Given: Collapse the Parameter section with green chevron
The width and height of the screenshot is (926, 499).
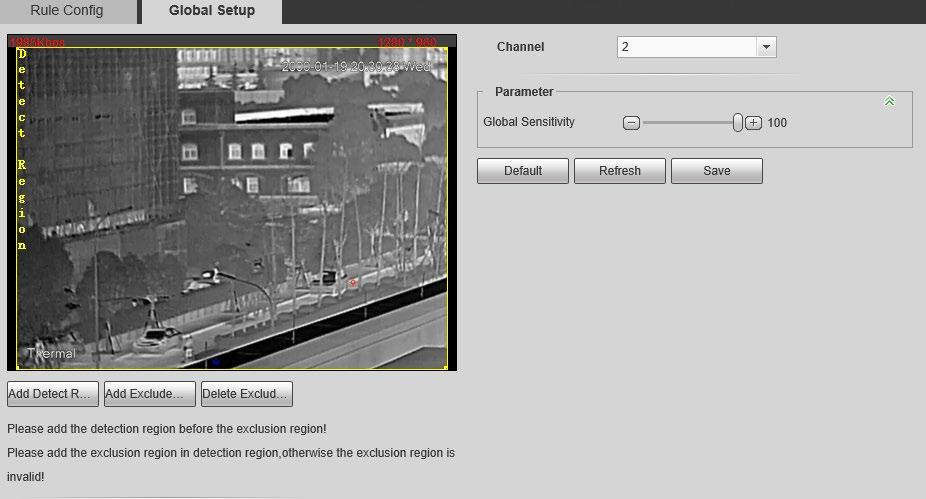Looking at the screenshot, I should [x=889, y=102].
